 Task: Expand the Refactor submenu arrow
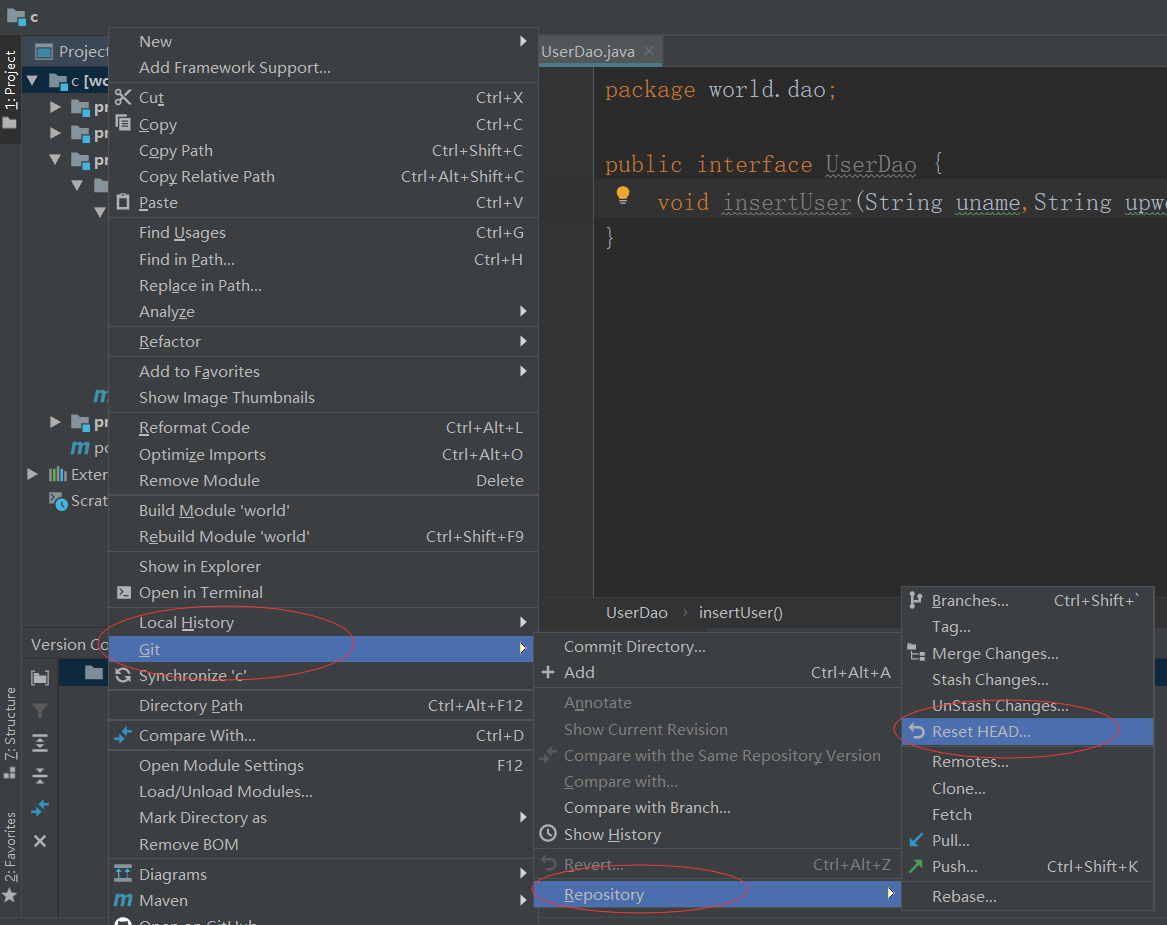(x=523, y=341)
